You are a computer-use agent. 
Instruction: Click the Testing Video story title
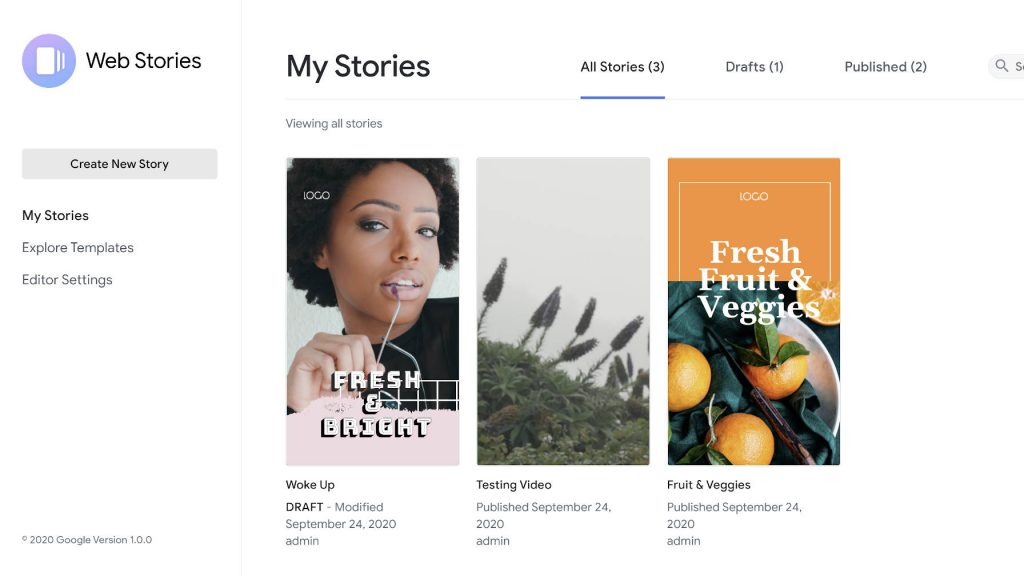click(514, 485)
